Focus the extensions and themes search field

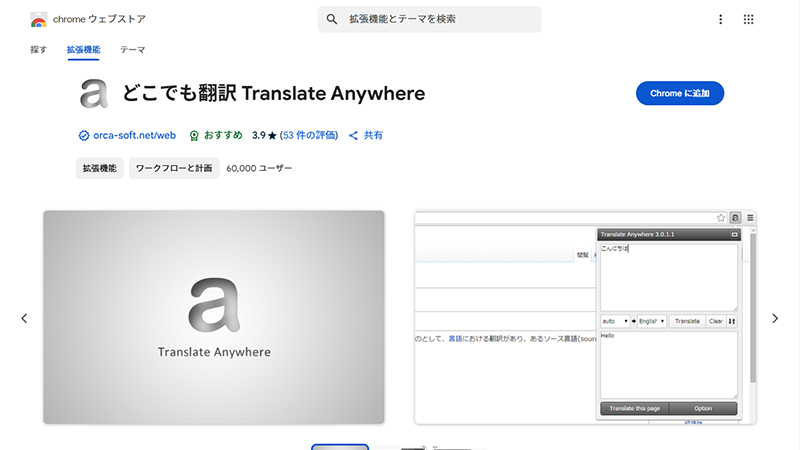coord(429,19)
